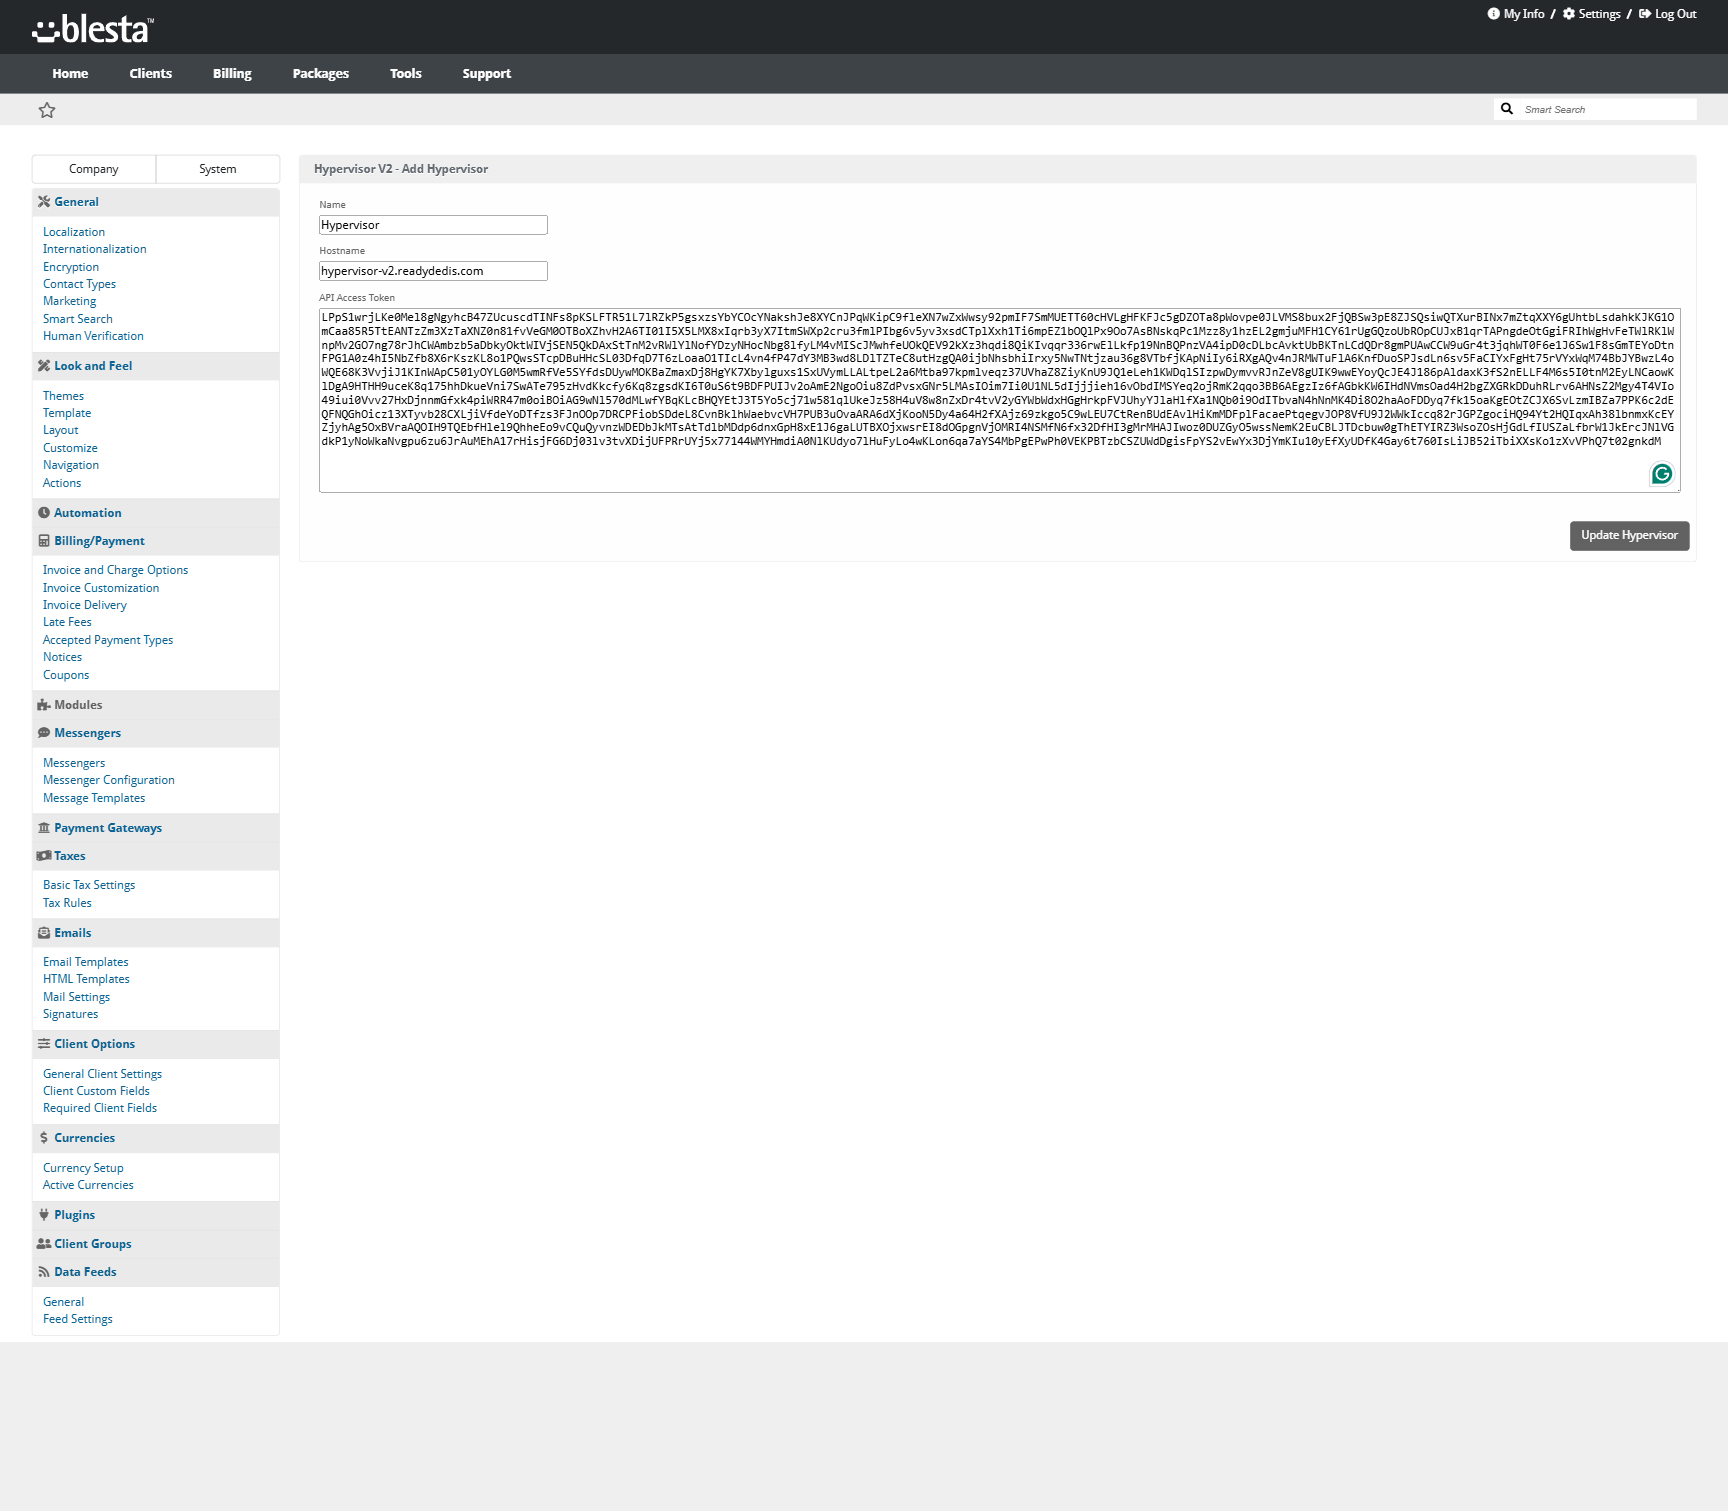Image resolution: width=1728 pixels, height=1511 pixels.
Task: Click the Log Out icon
Action: 1644,14
